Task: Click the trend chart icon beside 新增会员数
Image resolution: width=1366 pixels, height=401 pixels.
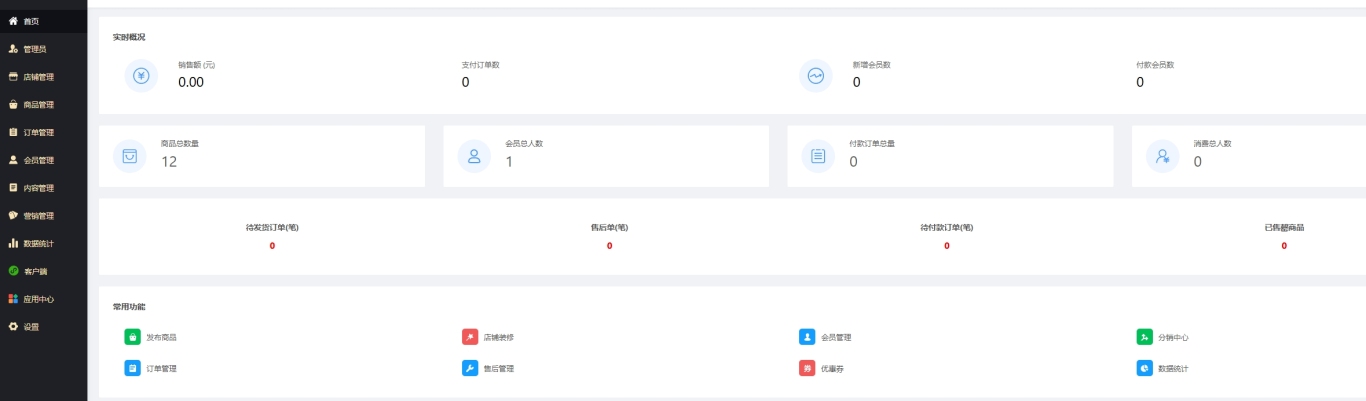Action: coord(816,75)
